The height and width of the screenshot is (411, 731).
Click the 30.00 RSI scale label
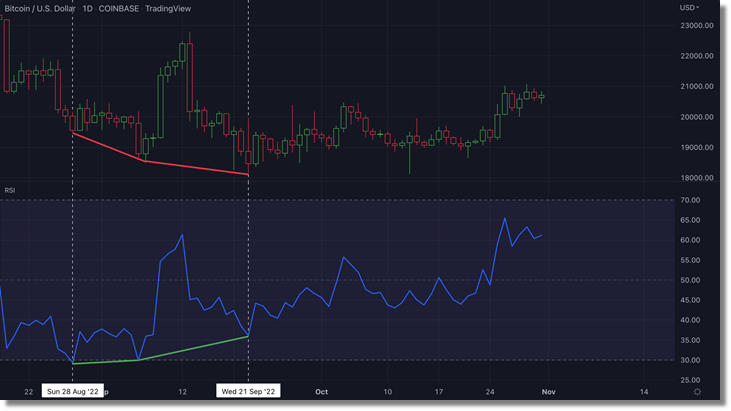(x=688, y=360)
